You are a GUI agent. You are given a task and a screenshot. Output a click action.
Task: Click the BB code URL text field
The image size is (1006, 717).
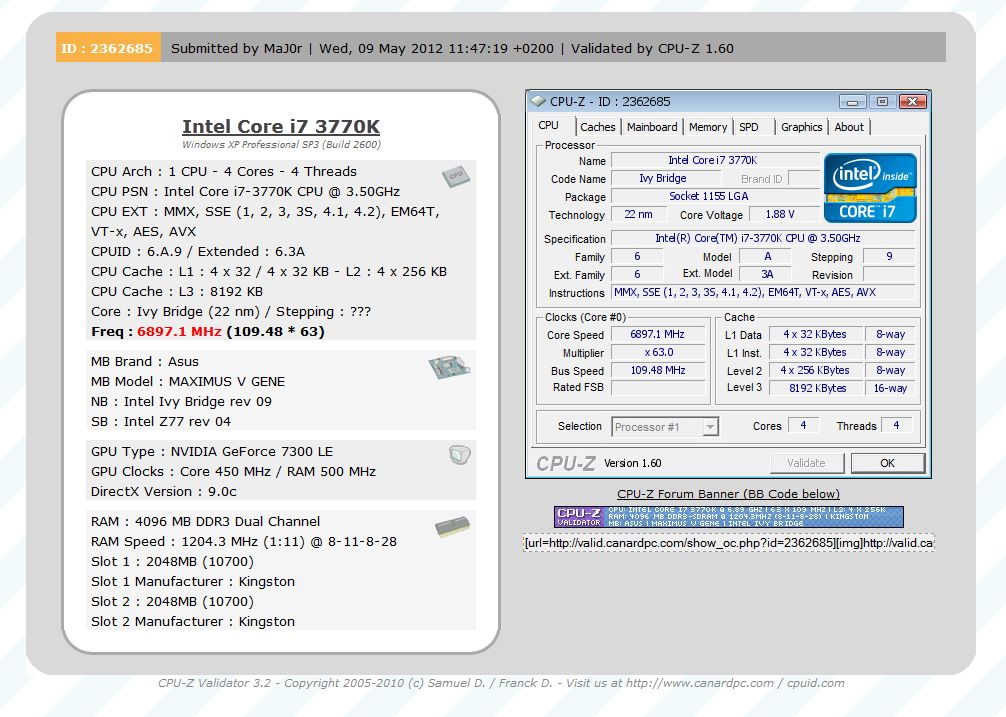point(728,542)
